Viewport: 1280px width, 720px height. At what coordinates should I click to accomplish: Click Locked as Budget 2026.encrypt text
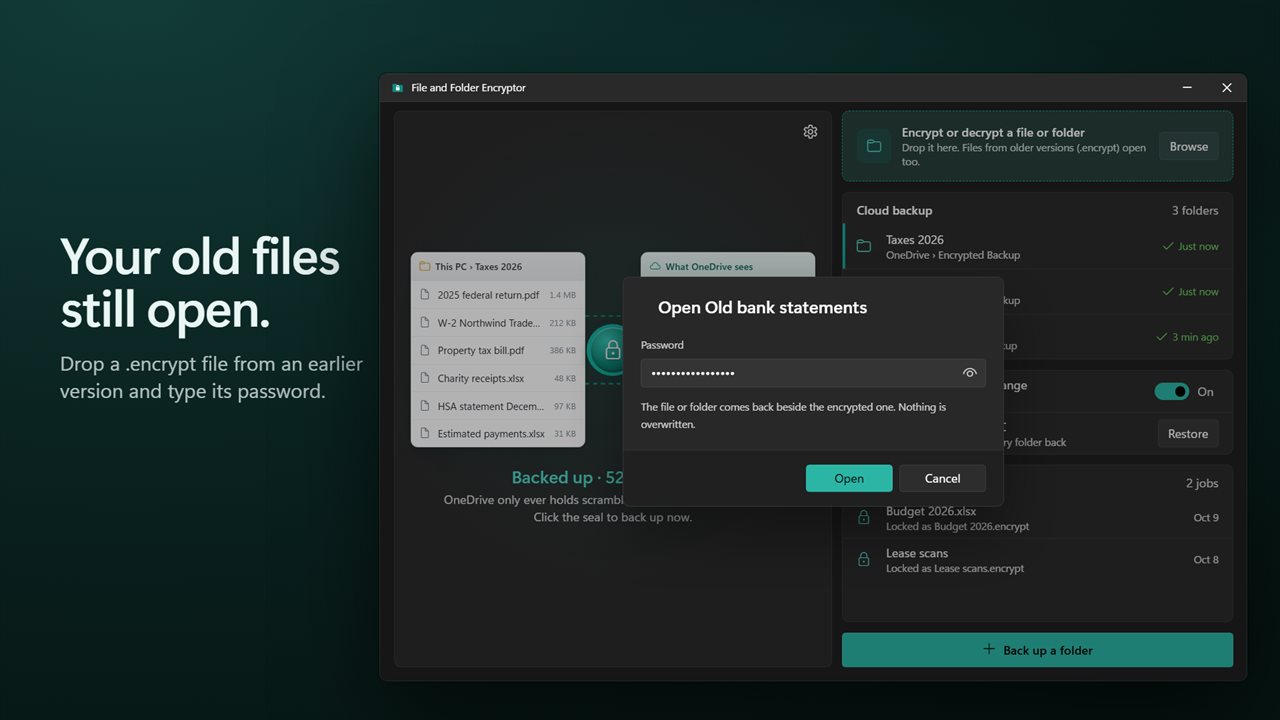(957, 527)
